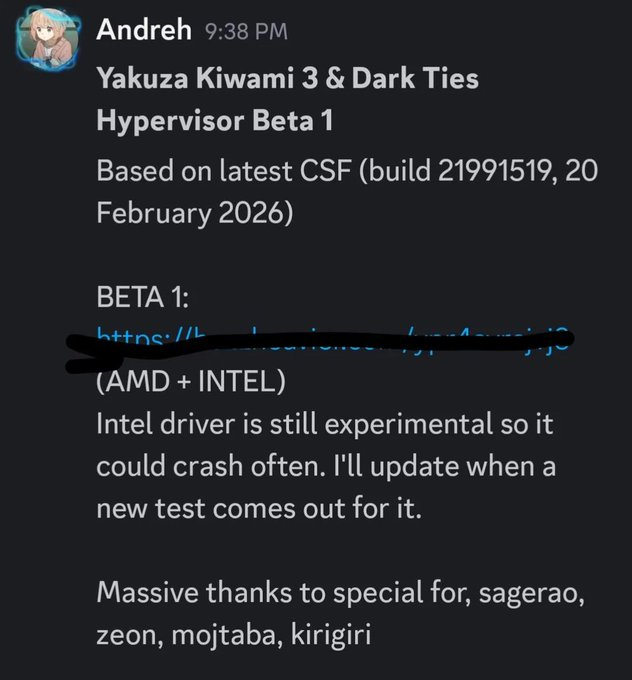Click the 9:38 PM message timestamp
The width and height of the screenshot is (632, 680).
(x=244, y=32)
